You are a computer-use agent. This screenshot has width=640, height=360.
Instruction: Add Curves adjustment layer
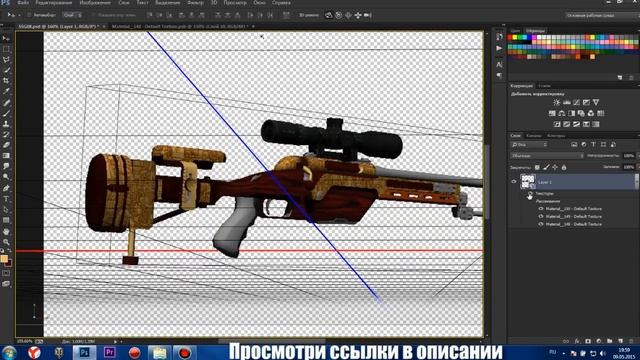coord(576,102)
